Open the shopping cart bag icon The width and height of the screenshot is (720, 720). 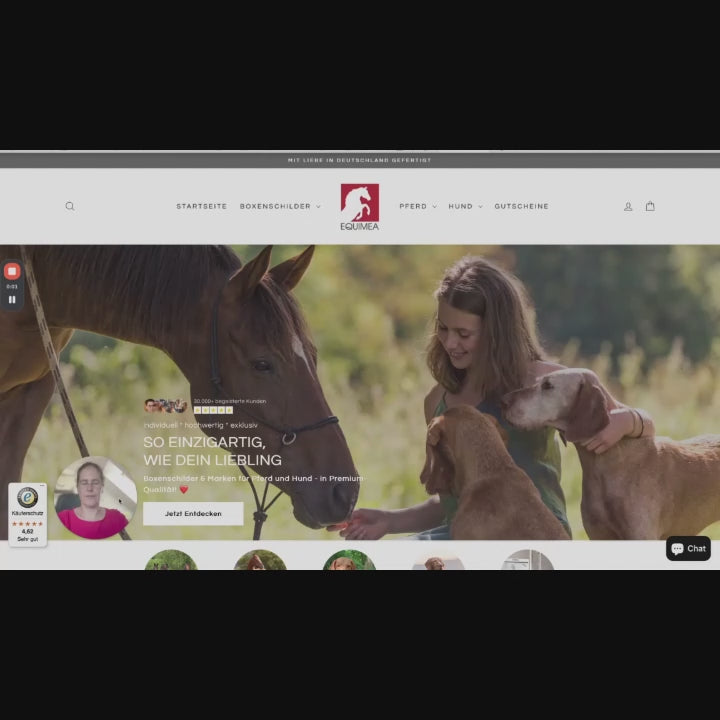[650, 206]
